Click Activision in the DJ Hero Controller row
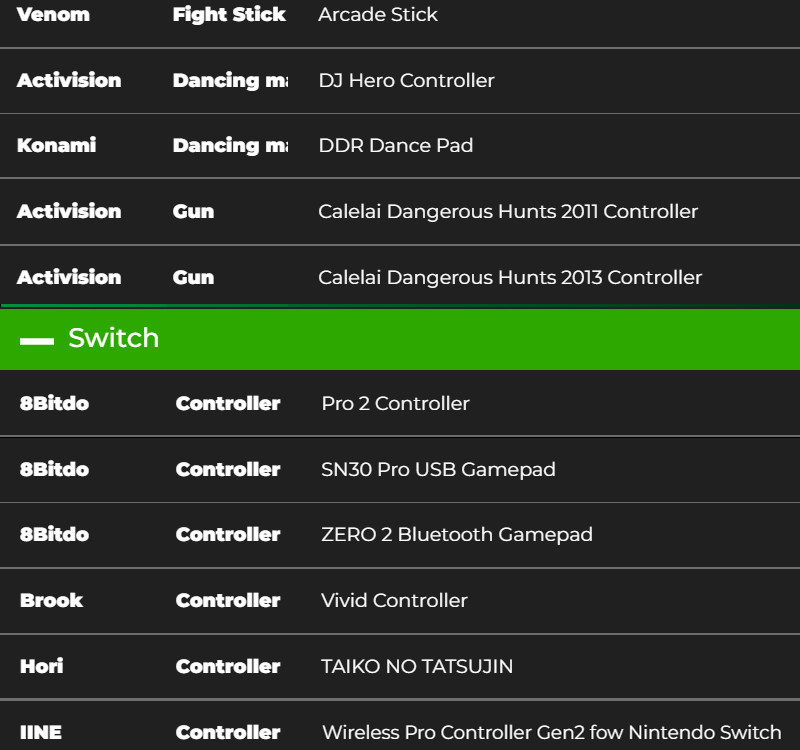The image size is (800, 750). coord(69,80)
